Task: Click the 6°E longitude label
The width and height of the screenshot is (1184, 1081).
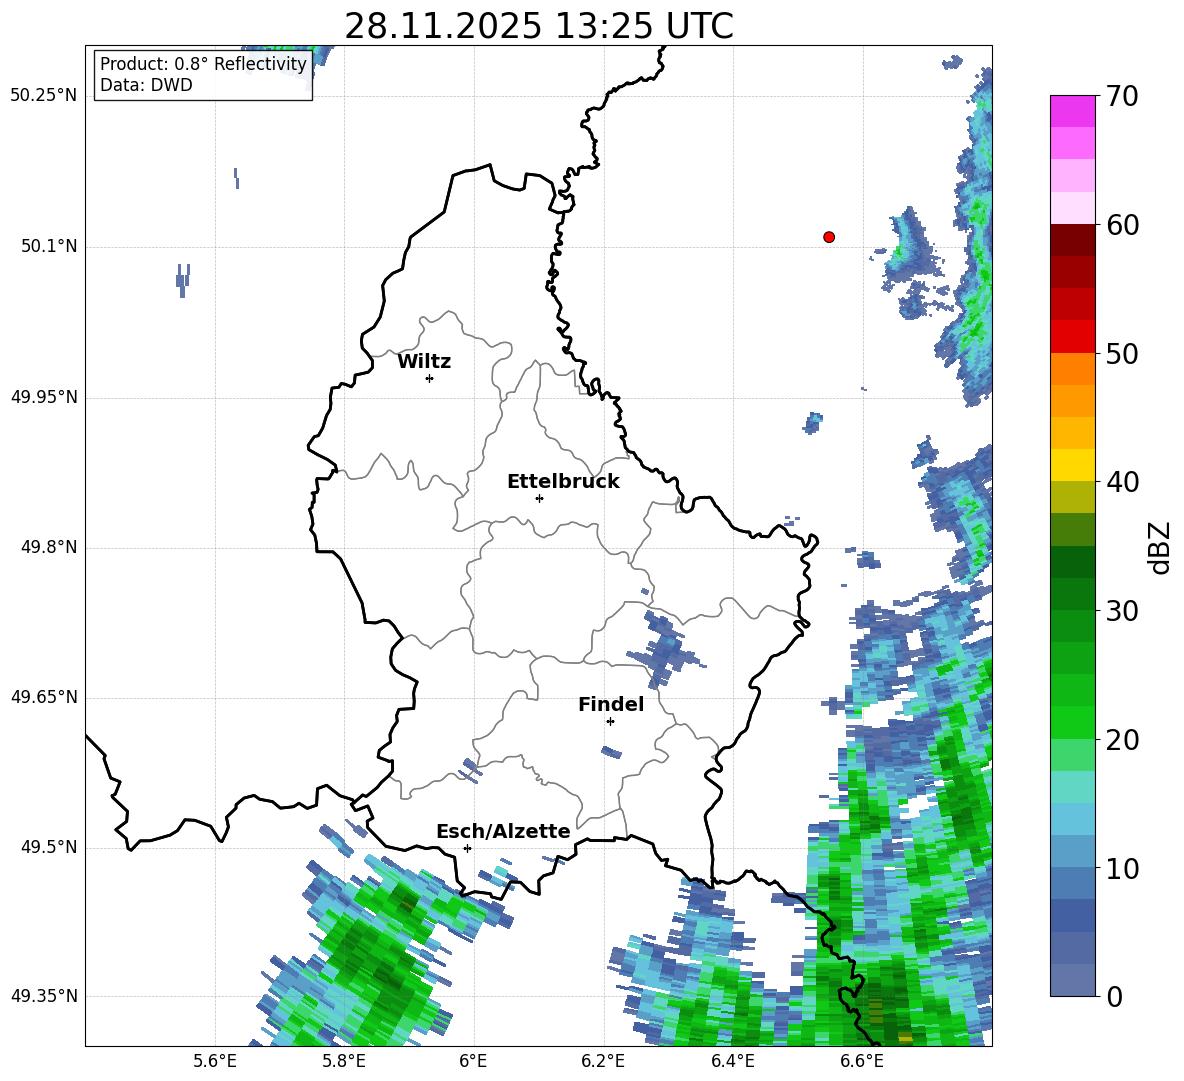Action: [x=473, y=1061]
